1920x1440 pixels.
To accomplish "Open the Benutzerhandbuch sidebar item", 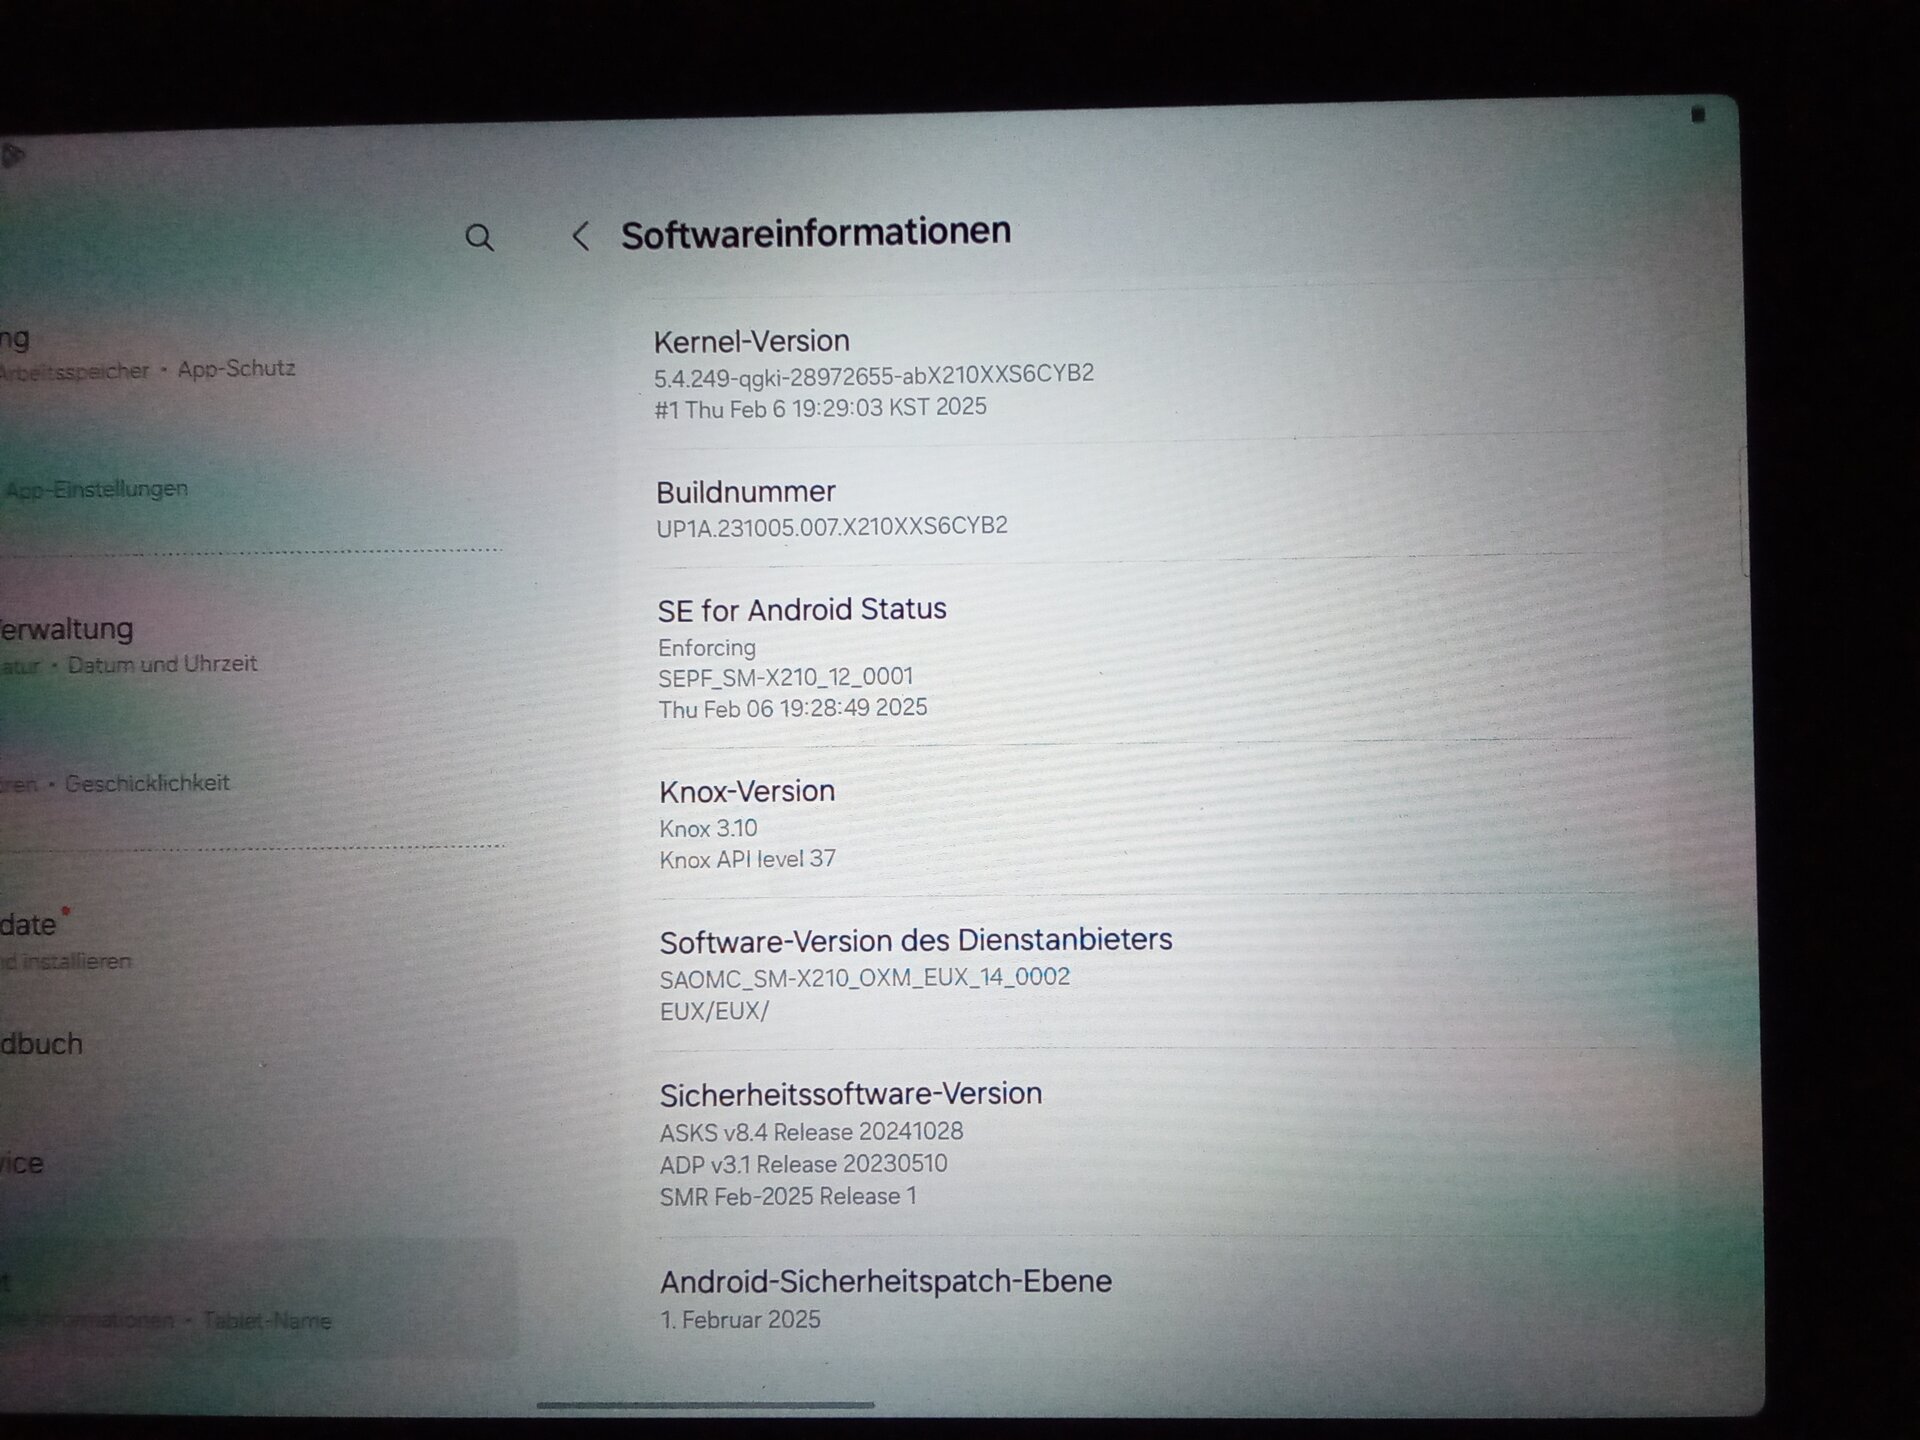I will (42, 1044).
